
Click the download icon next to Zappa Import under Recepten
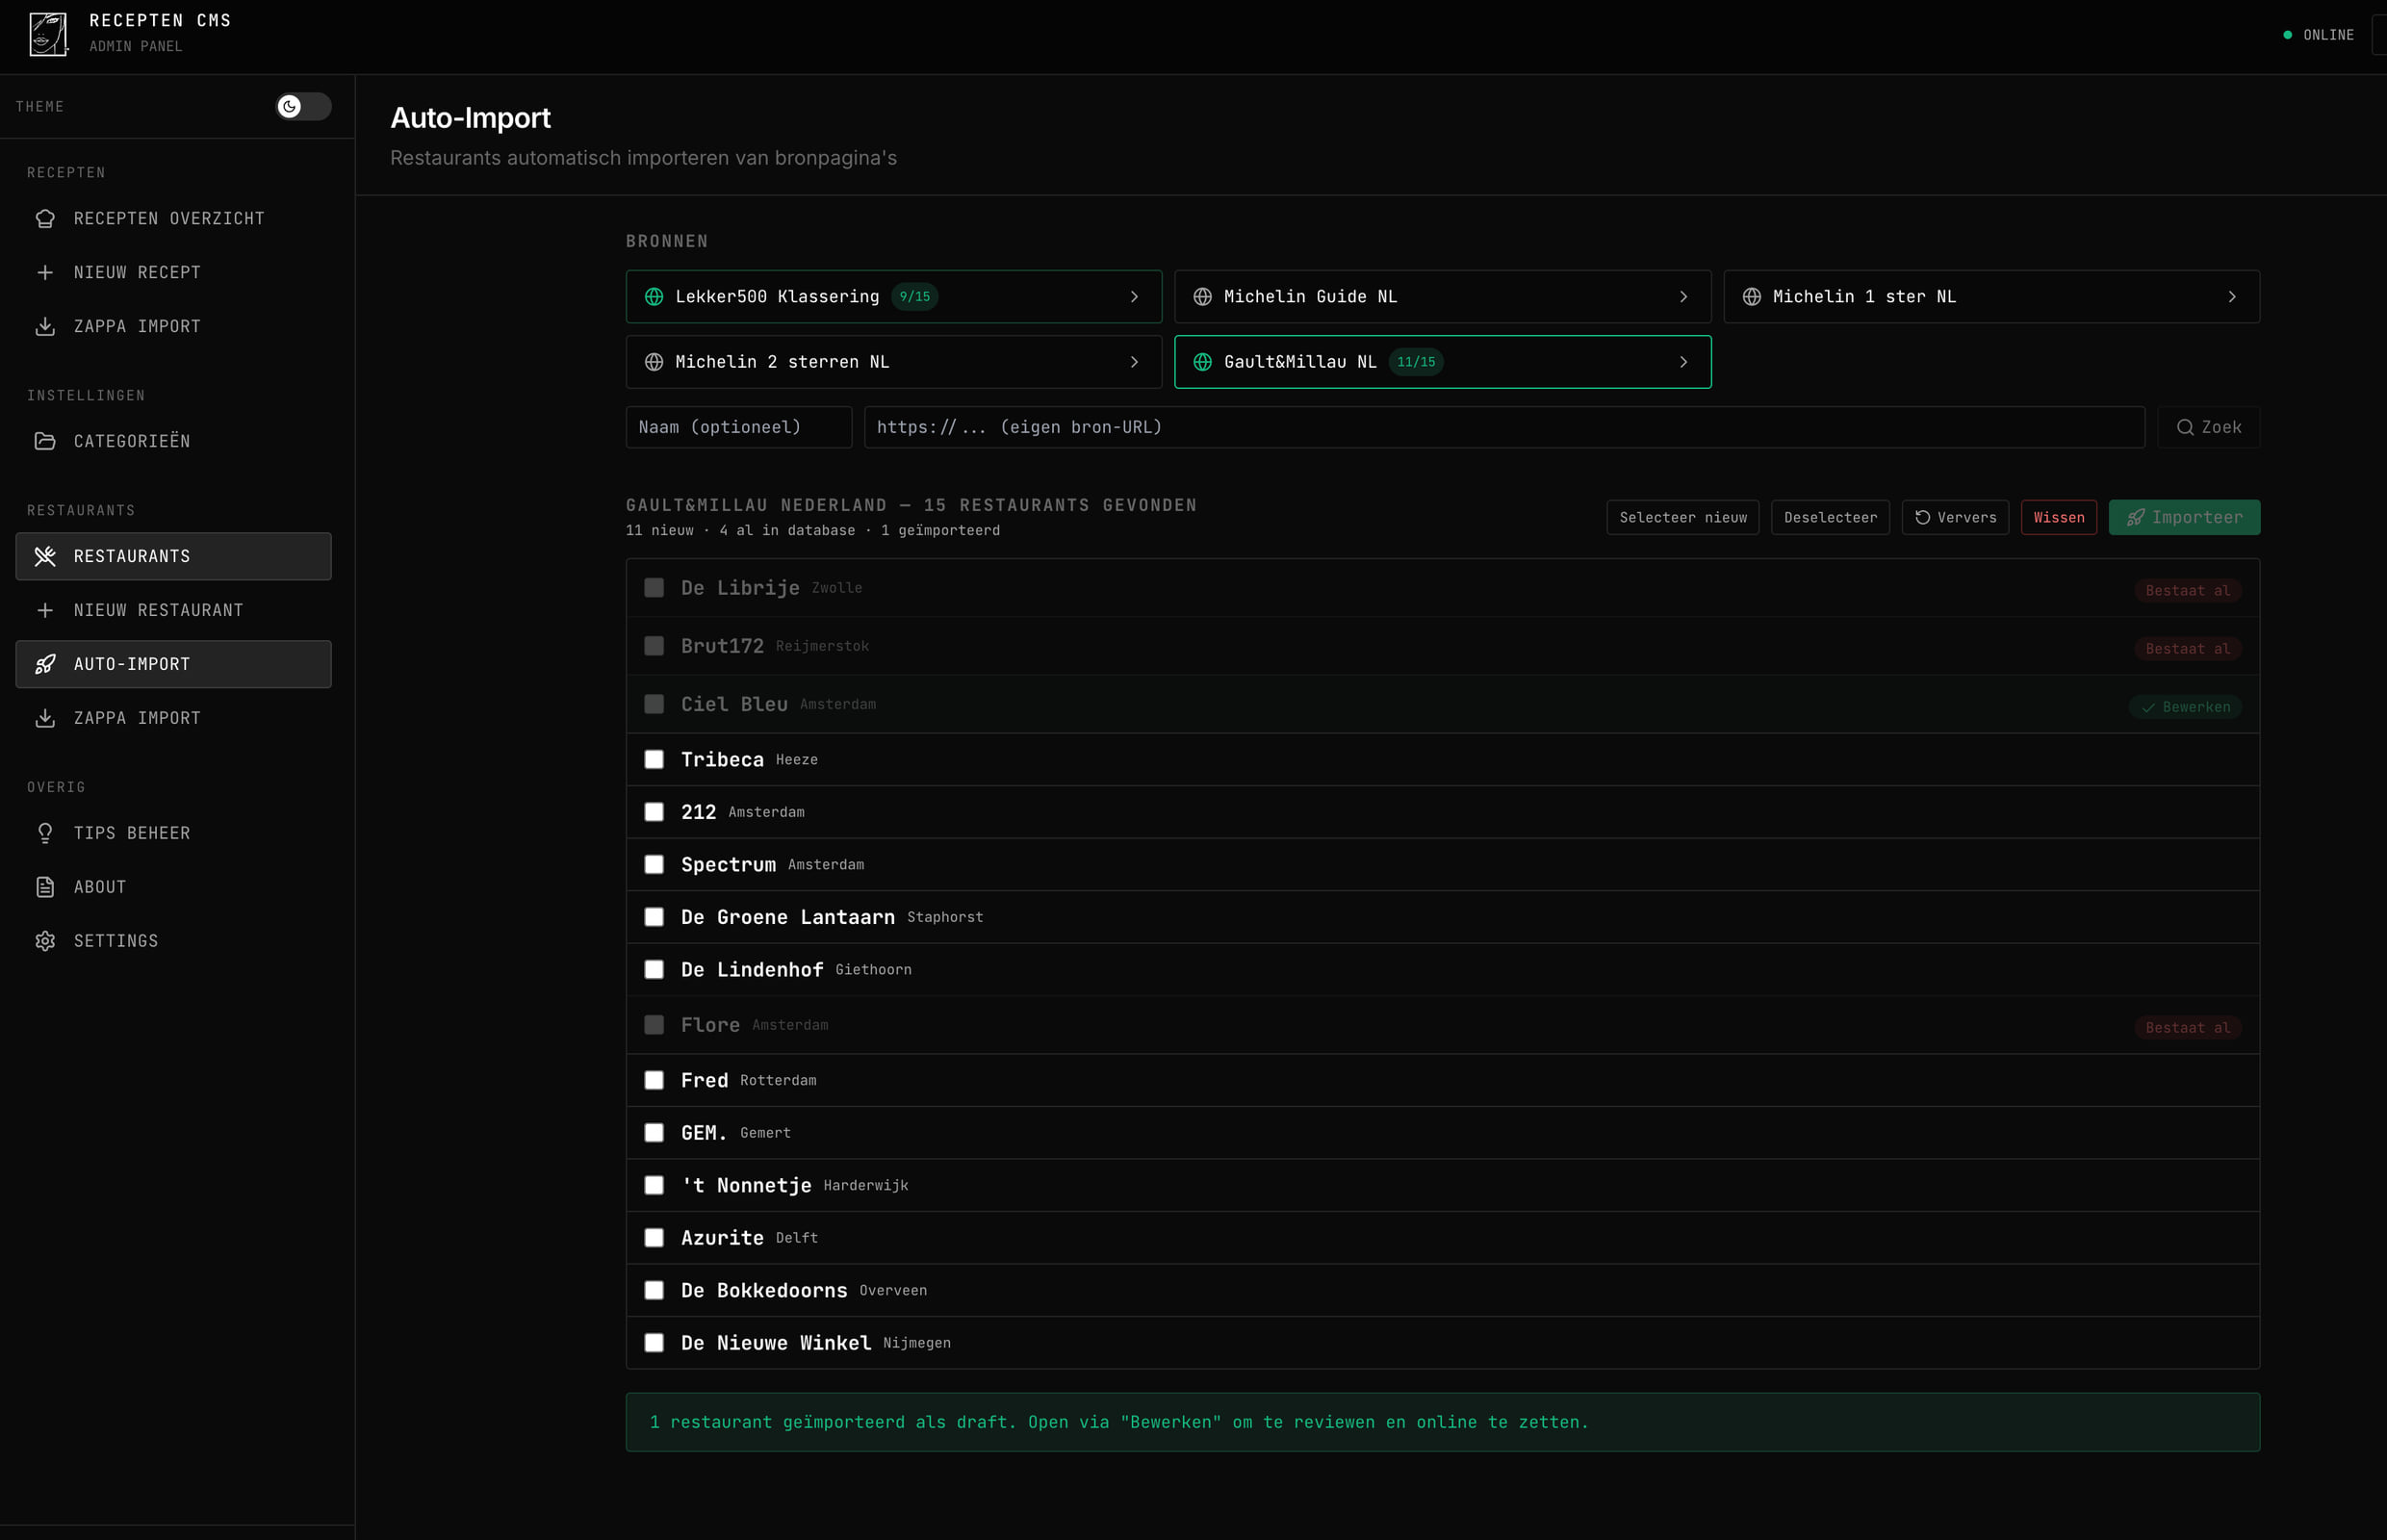click(x=45, y=326)
